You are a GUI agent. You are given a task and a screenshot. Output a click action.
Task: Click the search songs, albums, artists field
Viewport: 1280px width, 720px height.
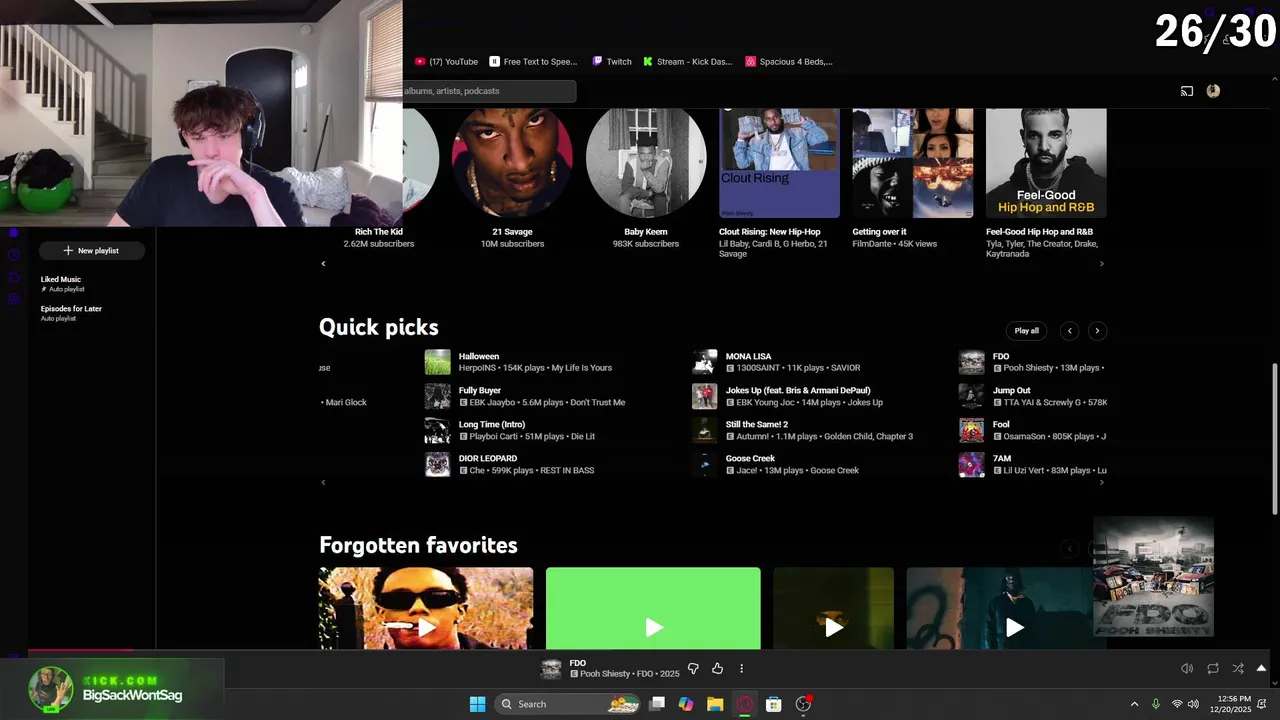(x=489, y=91)
